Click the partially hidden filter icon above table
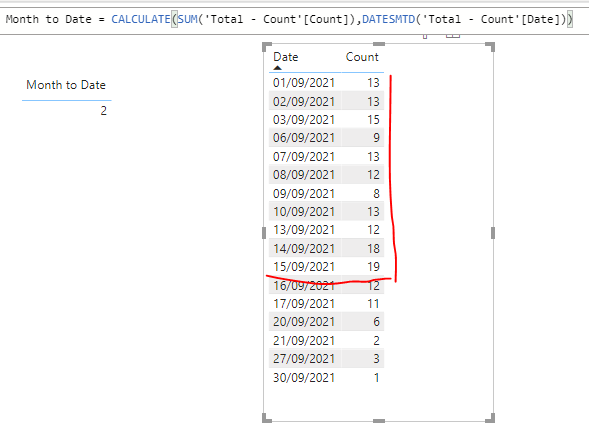589x439 pixels. [425, 36]
